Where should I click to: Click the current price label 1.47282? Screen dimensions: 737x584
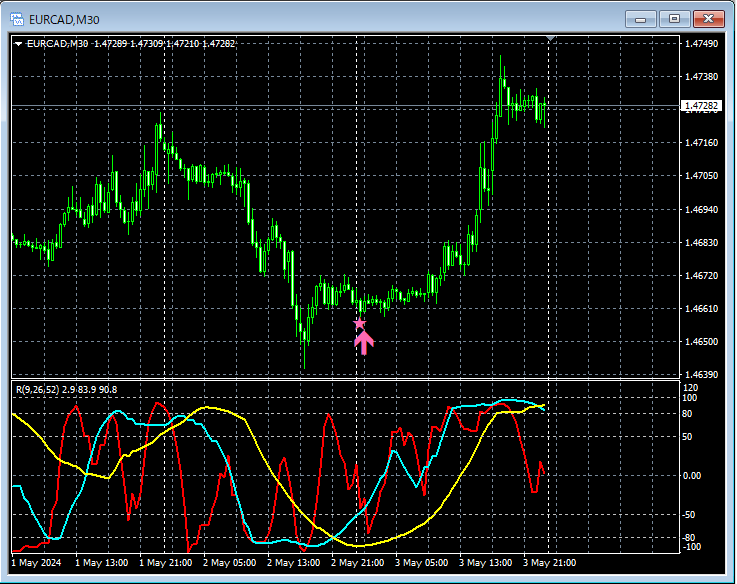pos(700,106)
